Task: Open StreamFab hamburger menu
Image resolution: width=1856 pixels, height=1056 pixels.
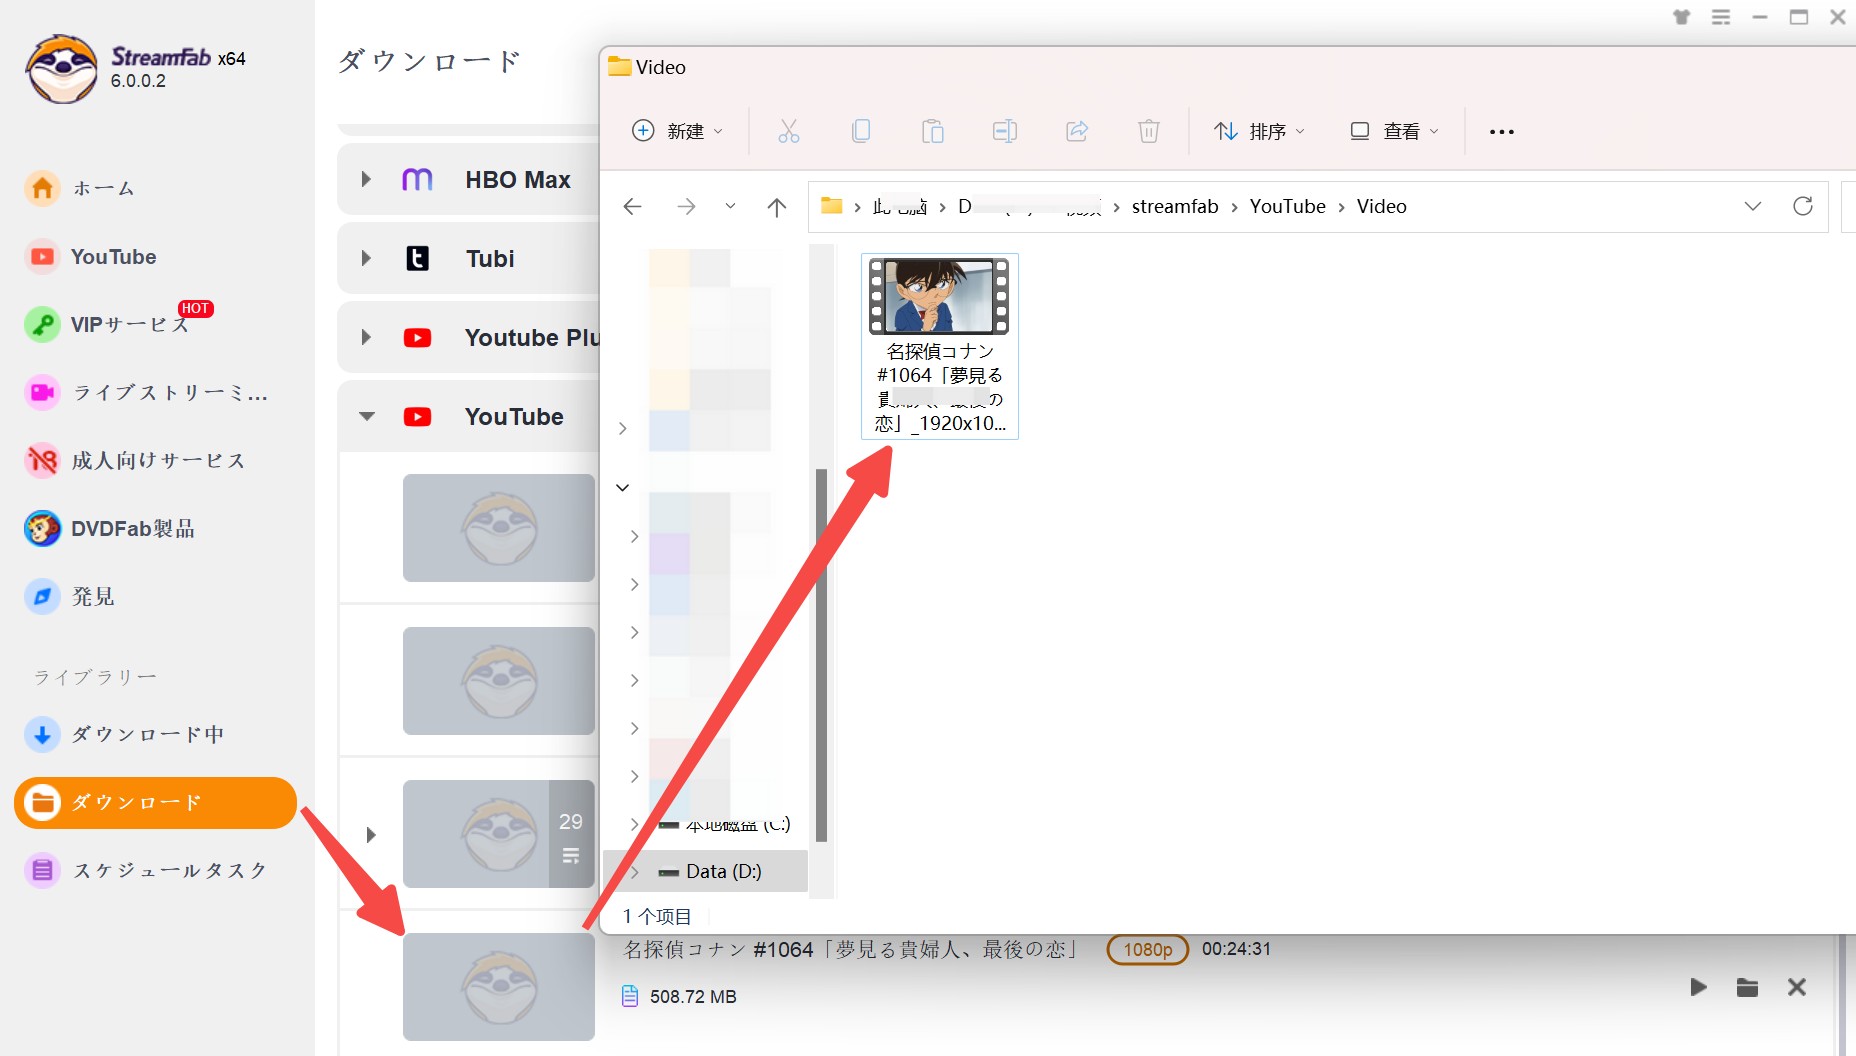Action: point(1721,17)
